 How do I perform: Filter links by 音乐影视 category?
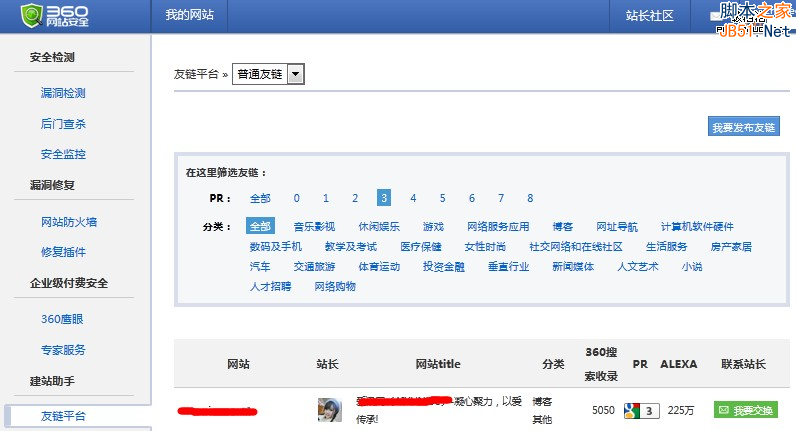[x=314, y=227]
